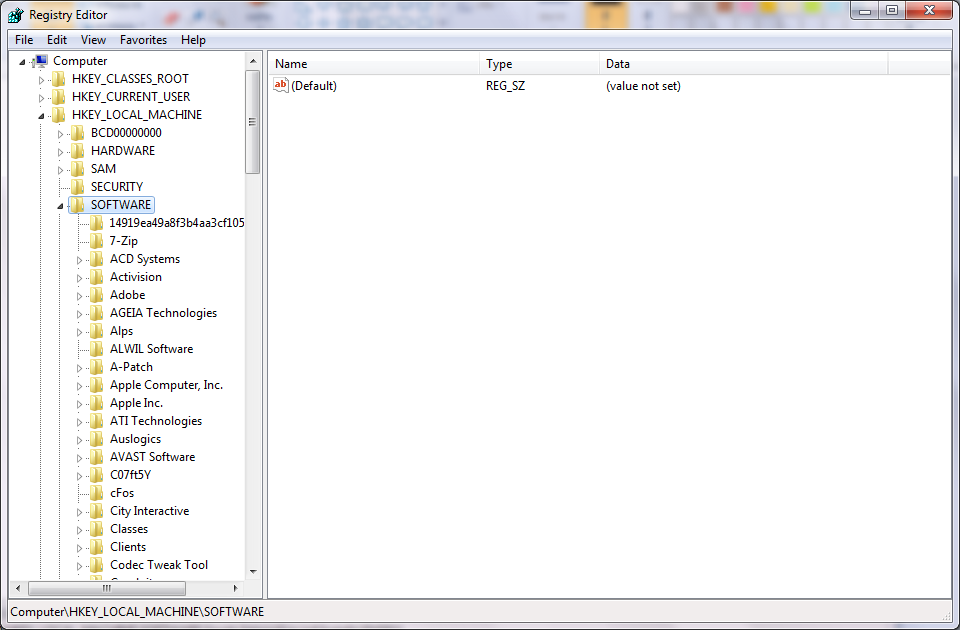The image size is (960, 630).
Task: Click the Registry Editor title bar icon
Action: pos(17,15)
